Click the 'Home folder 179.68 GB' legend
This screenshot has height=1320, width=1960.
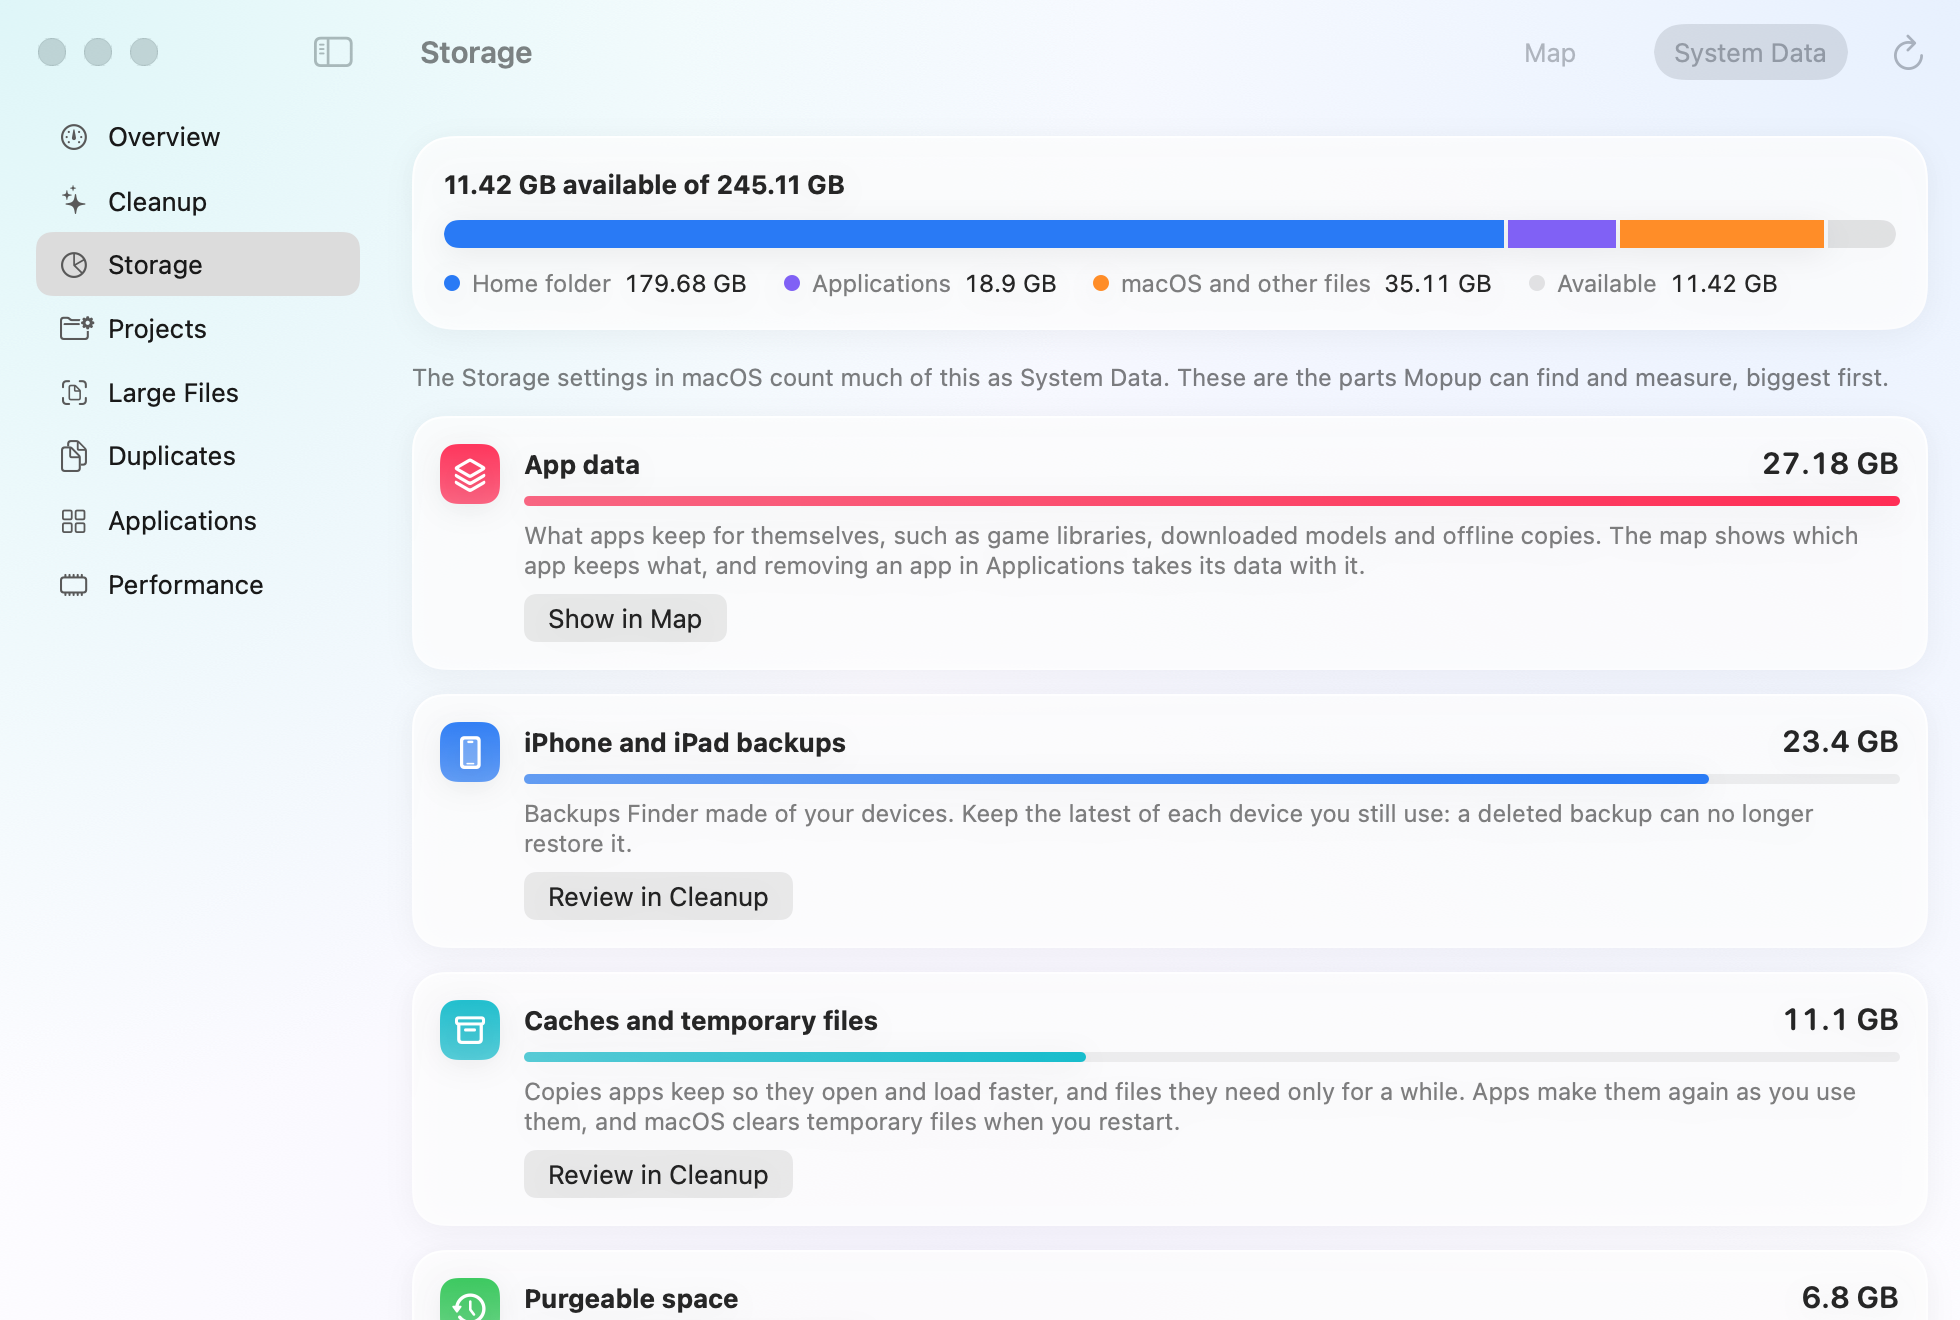pos(595,284)
